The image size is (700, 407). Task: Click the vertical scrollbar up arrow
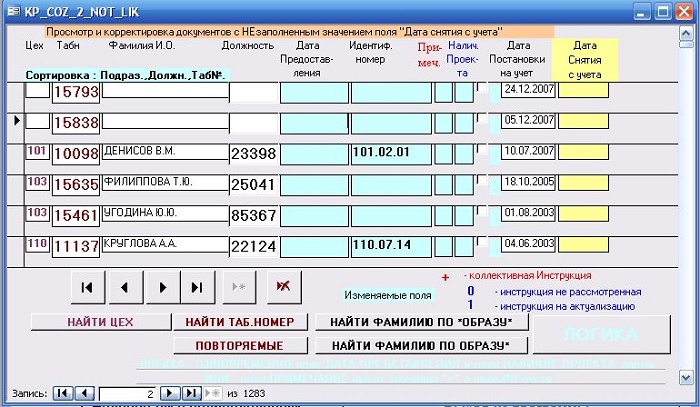[685, 33]
